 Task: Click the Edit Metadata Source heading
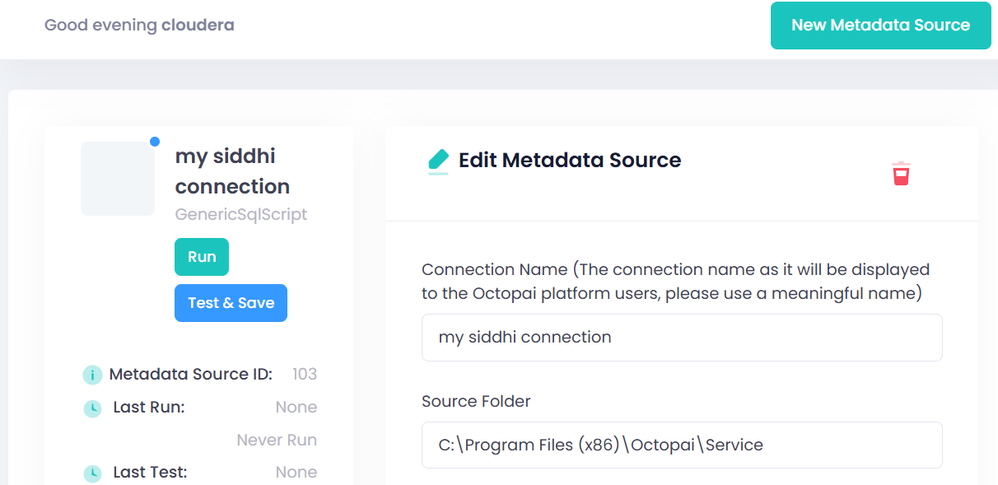(569, 160)
